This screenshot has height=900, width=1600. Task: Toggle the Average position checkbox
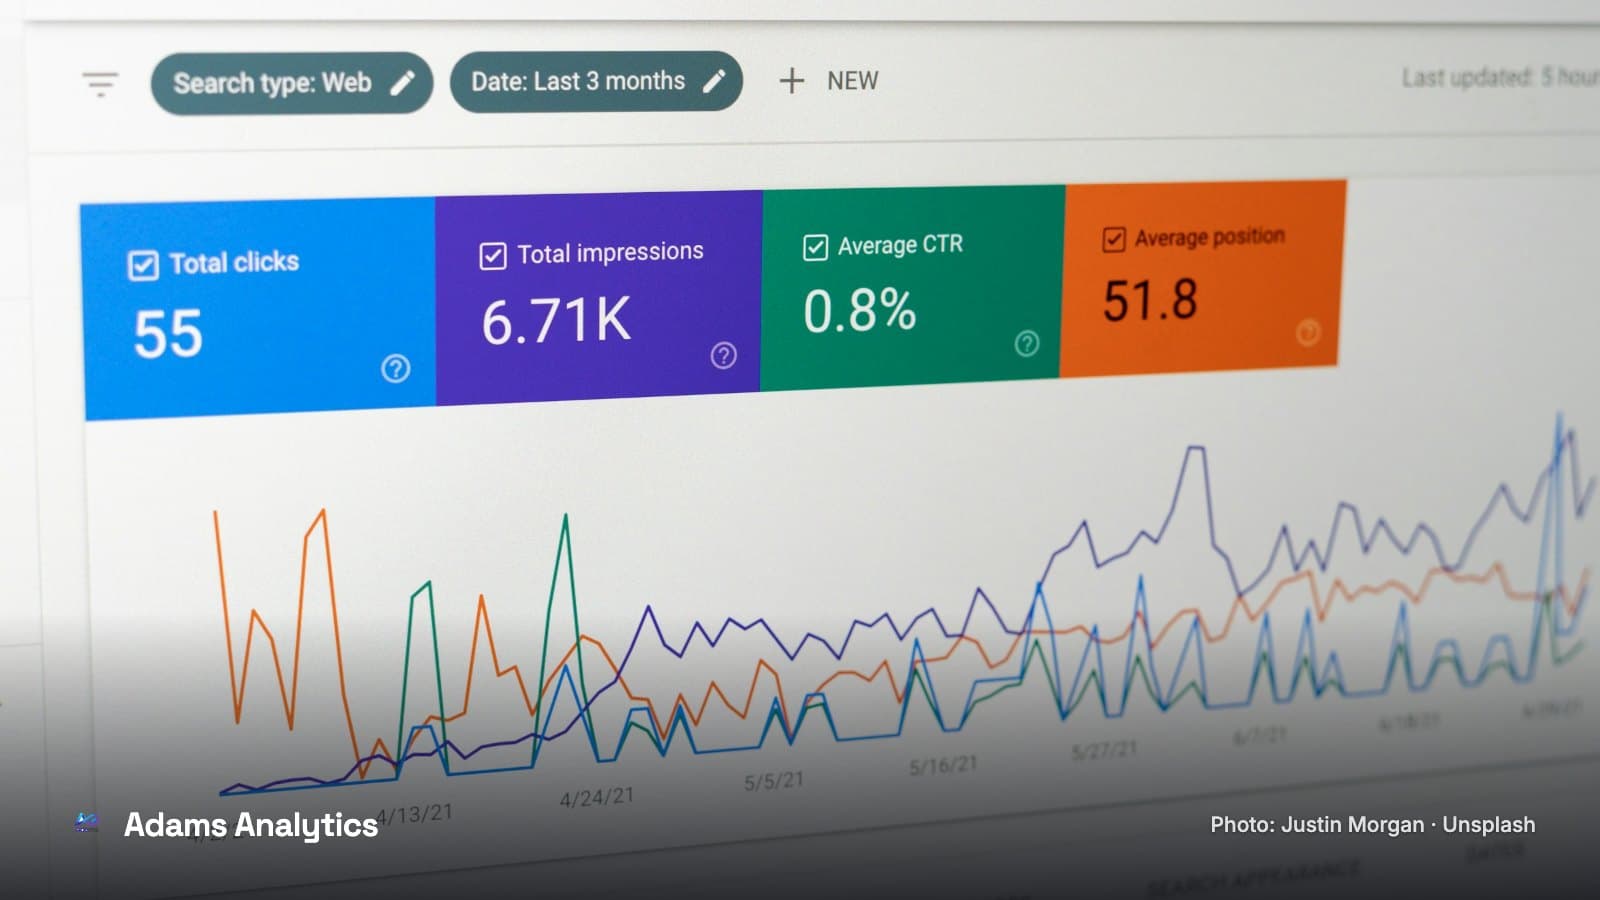1114,240
